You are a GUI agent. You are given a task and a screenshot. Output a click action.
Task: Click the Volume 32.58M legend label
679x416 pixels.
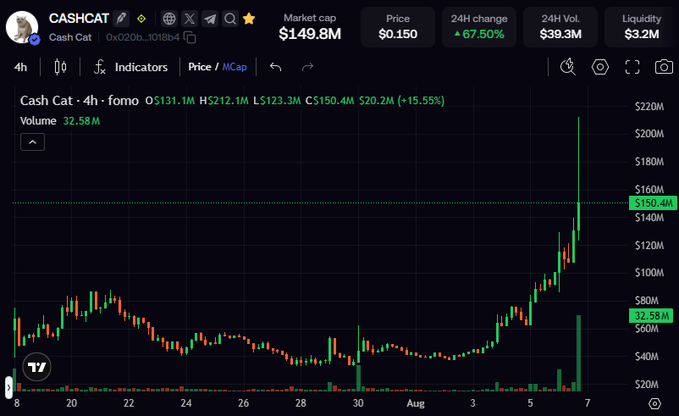60,121
